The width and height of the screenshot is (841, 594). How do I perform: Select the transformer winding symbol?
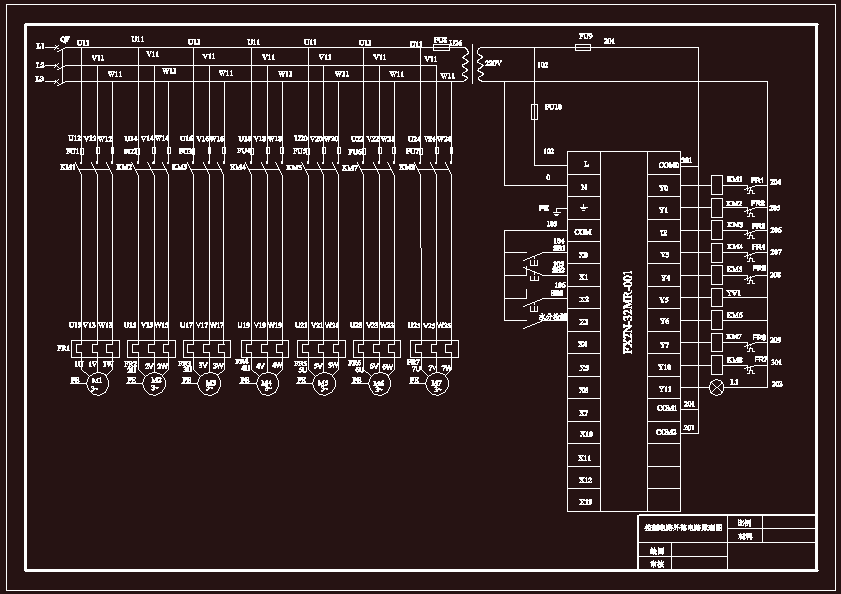point(473,64)
